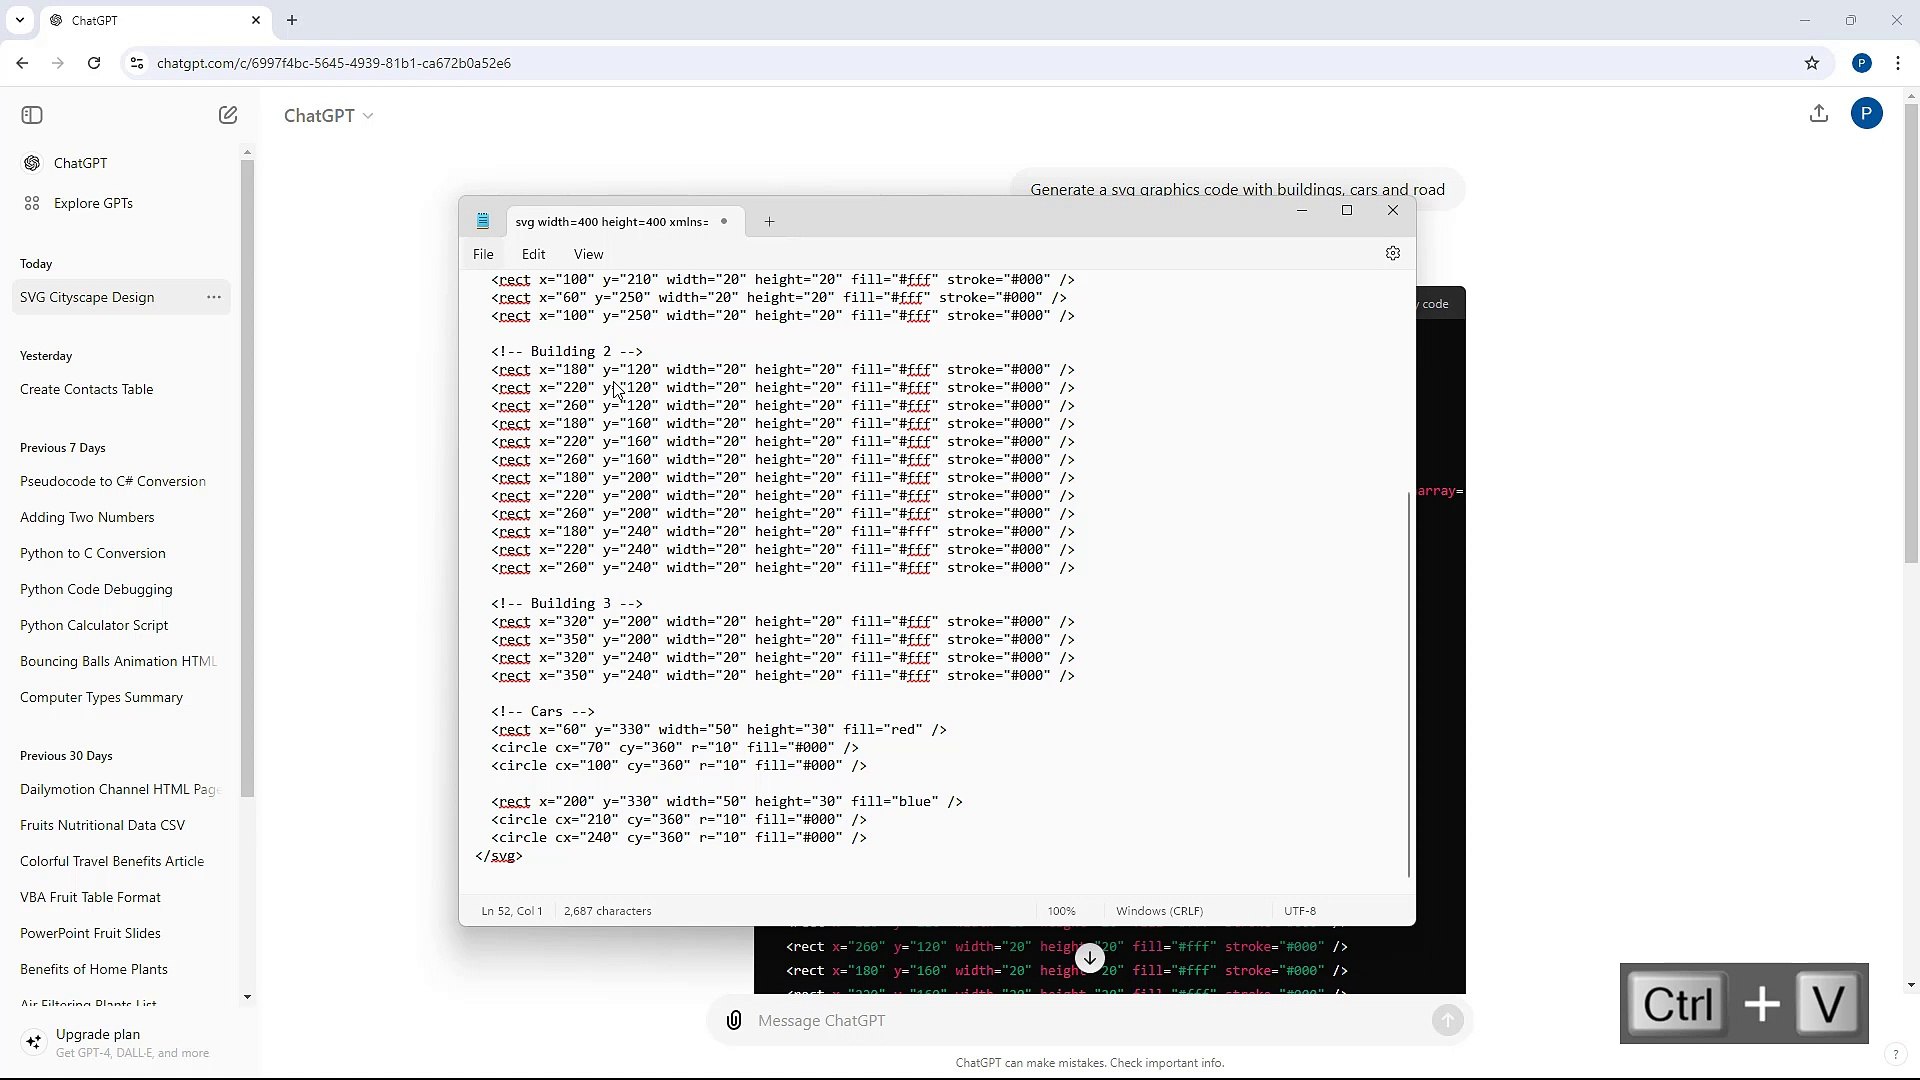Screen dimensions: 1920x1080
Task: Click the Message ChatGPT input field
Action: point(1000,1020)
